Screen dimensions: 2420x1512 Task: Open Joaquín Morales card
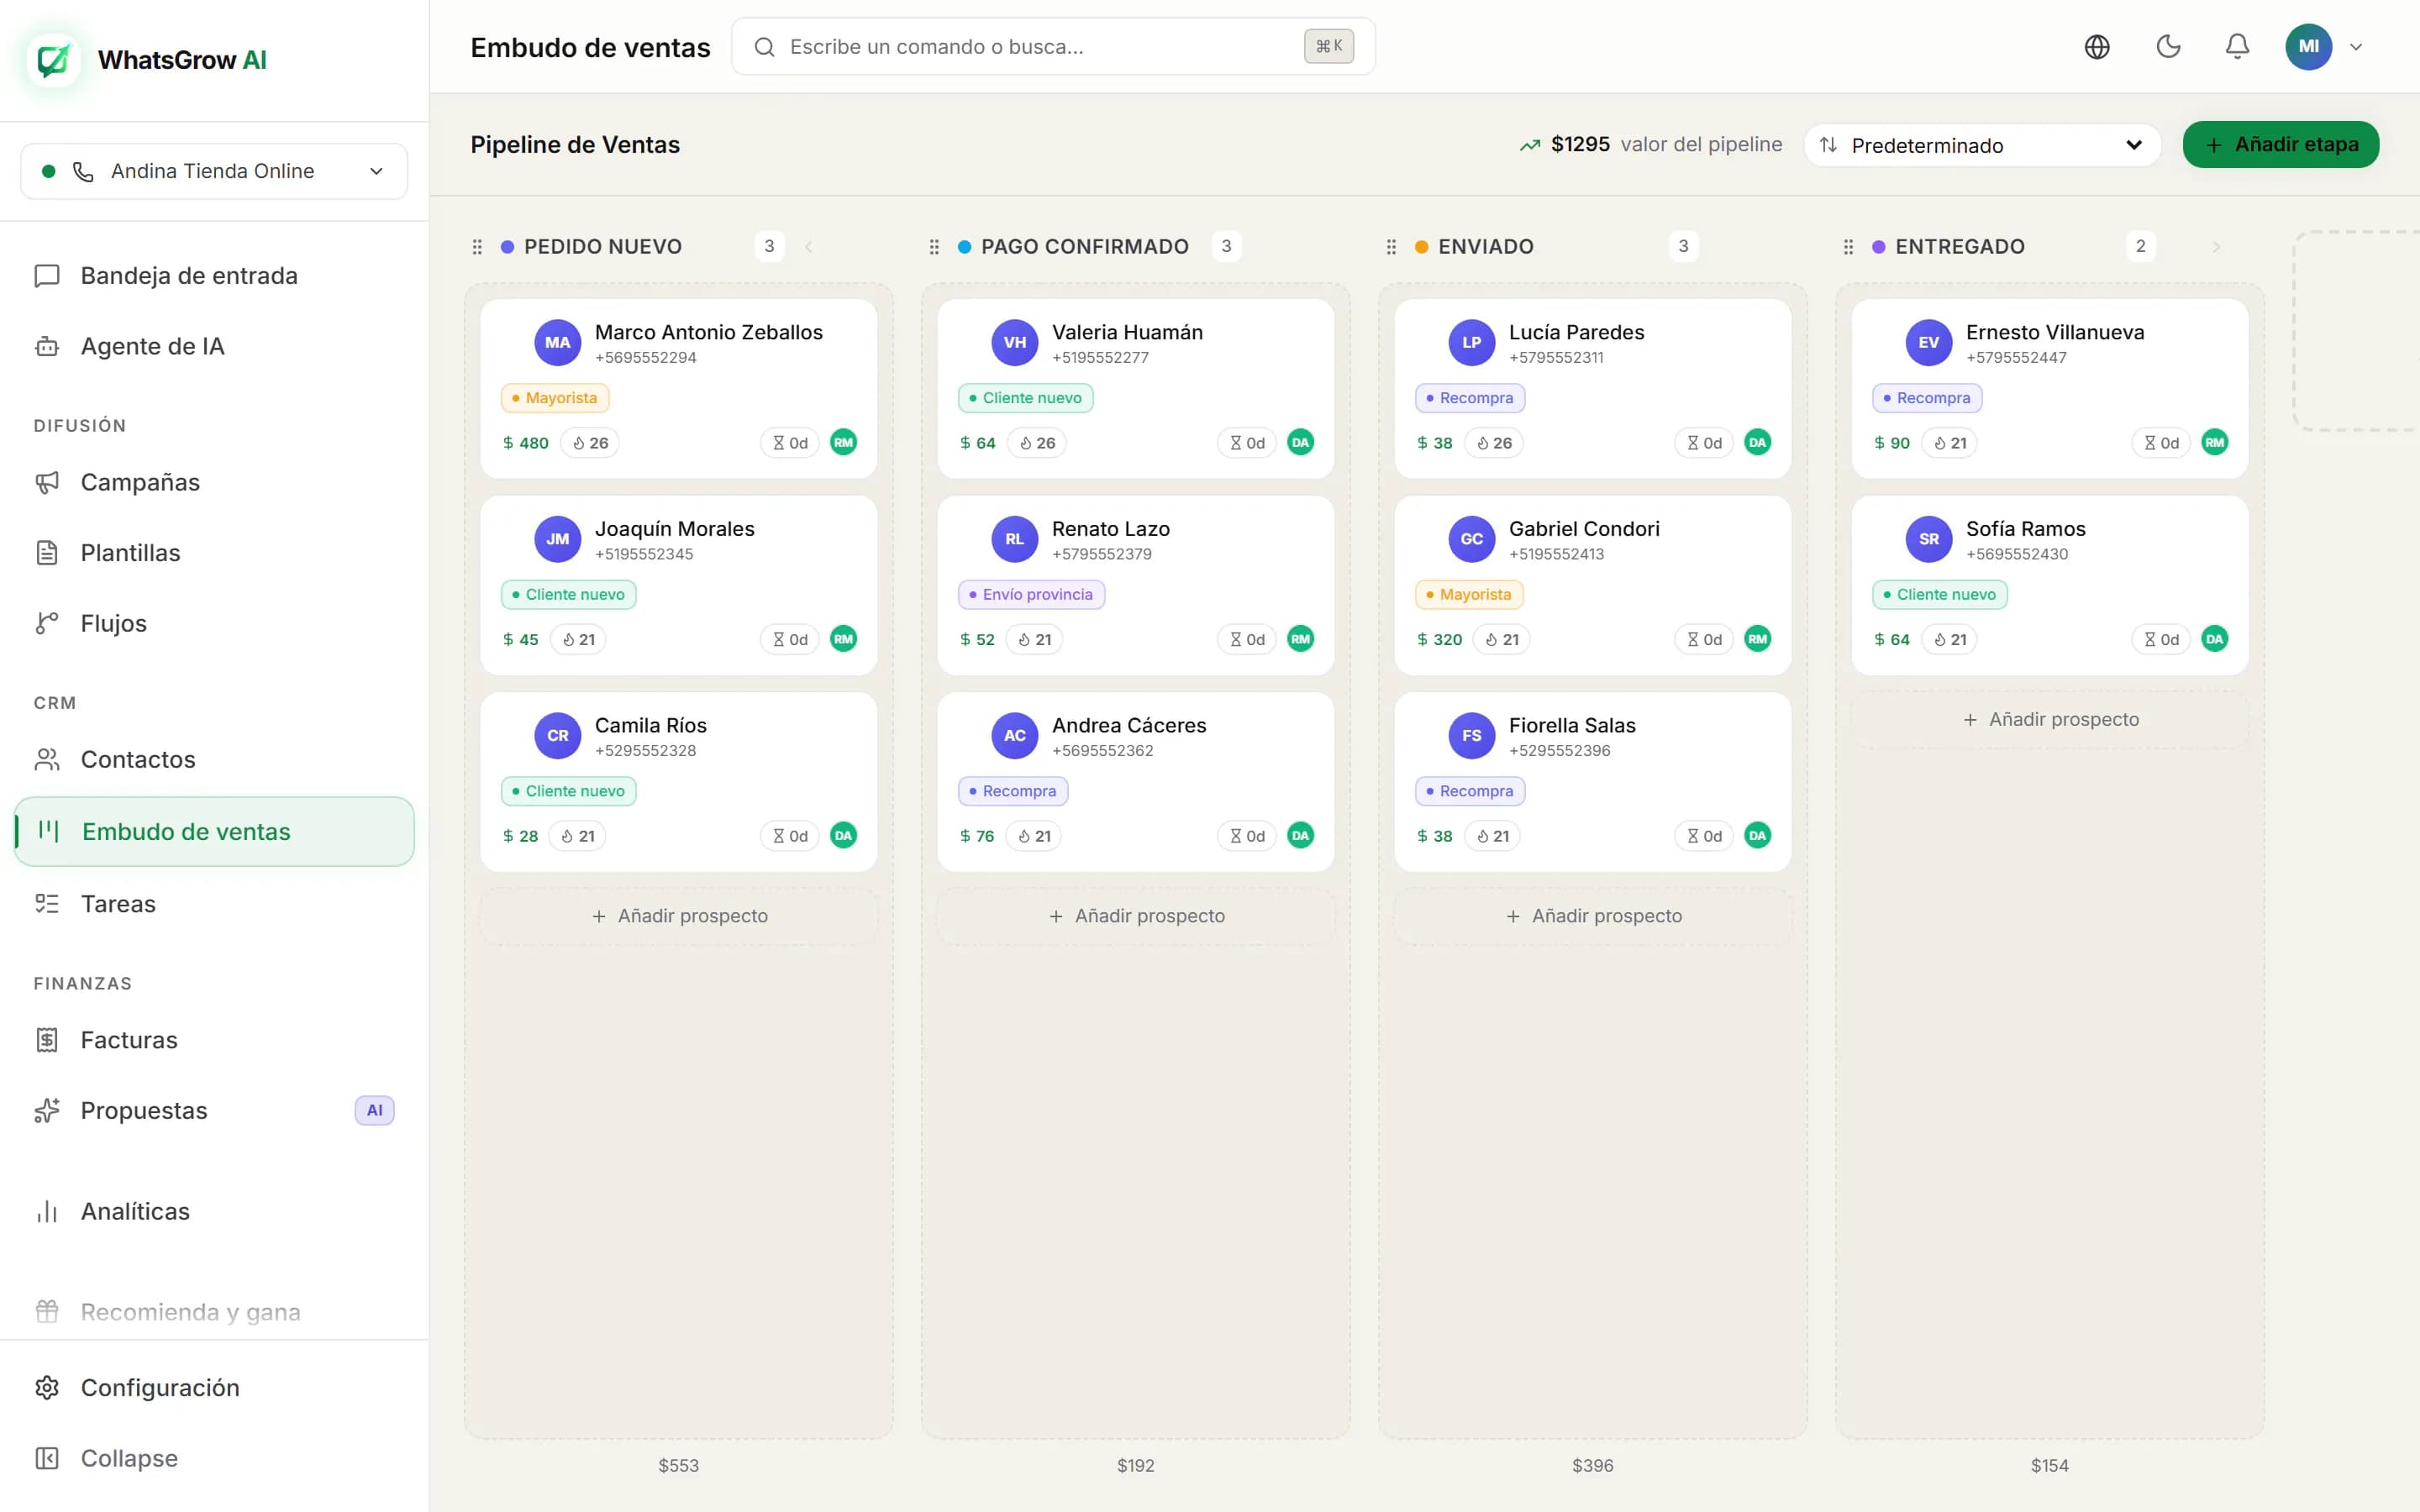click(x=679, y=585)
